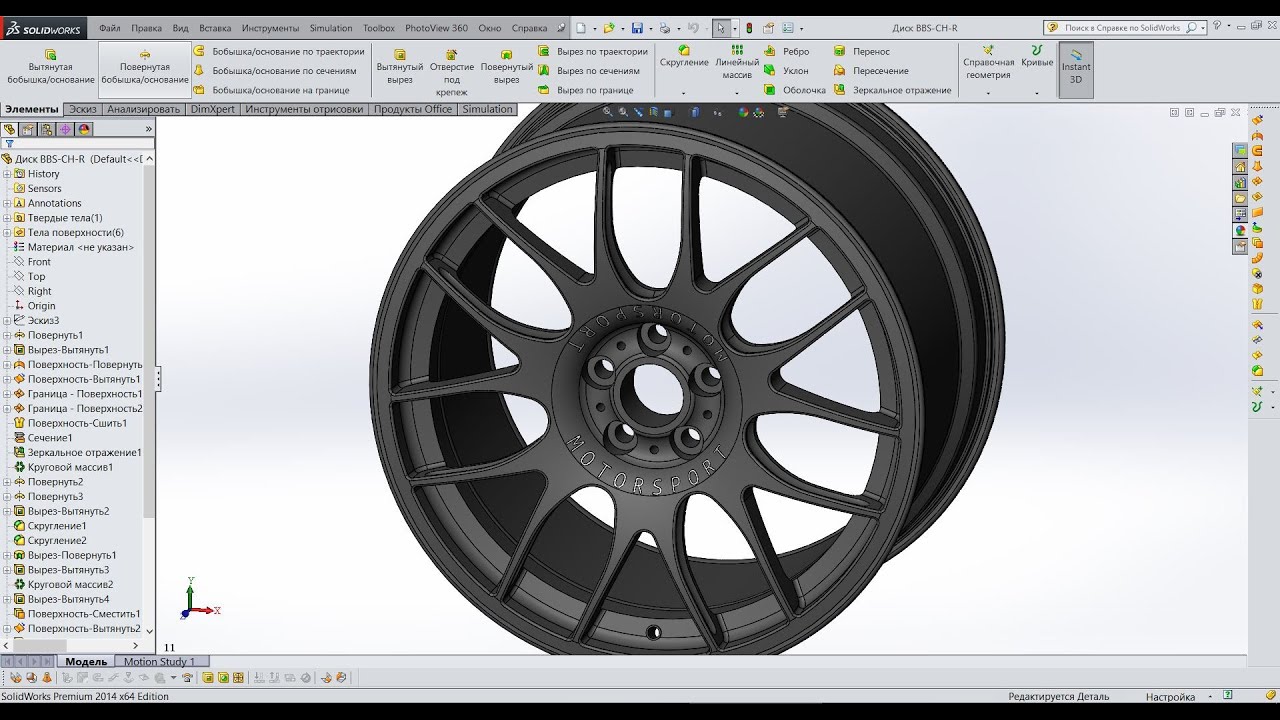
Task: Expand the Твердые тела(1) node
Action: (x=7, y=218)
